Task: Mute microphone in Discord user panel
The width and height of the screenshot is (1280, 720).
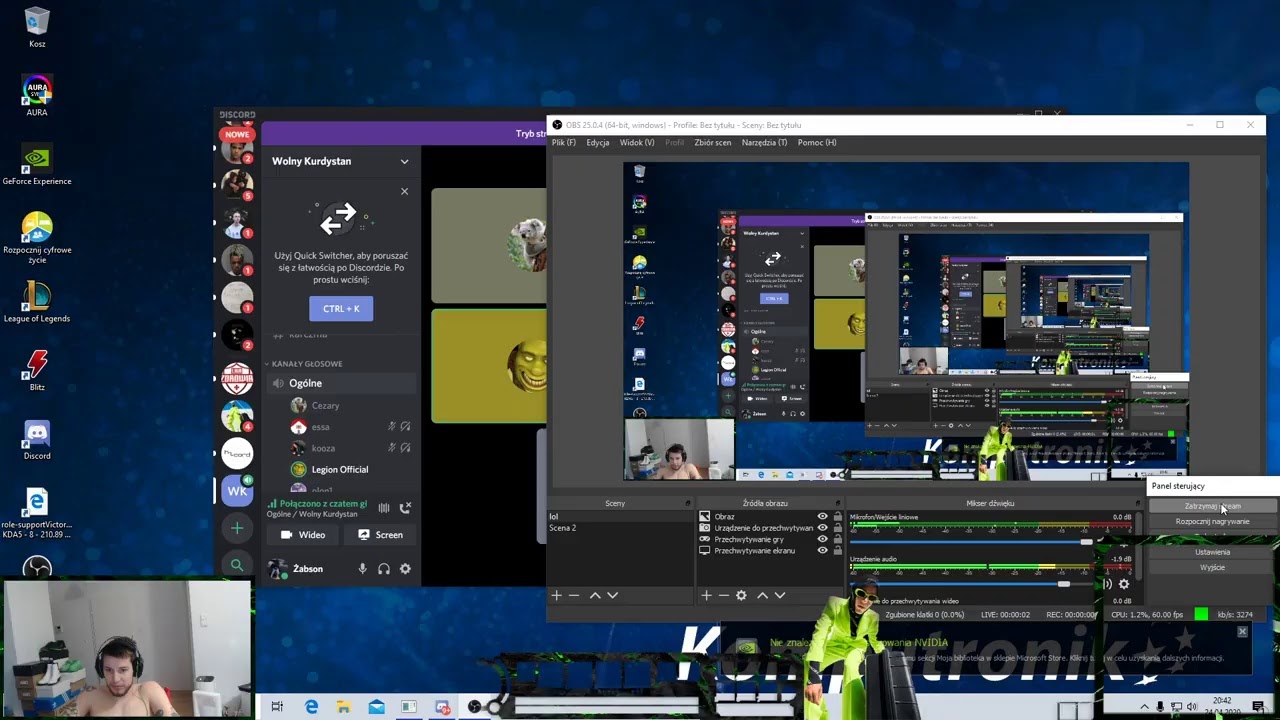Action: click(362, 569)
